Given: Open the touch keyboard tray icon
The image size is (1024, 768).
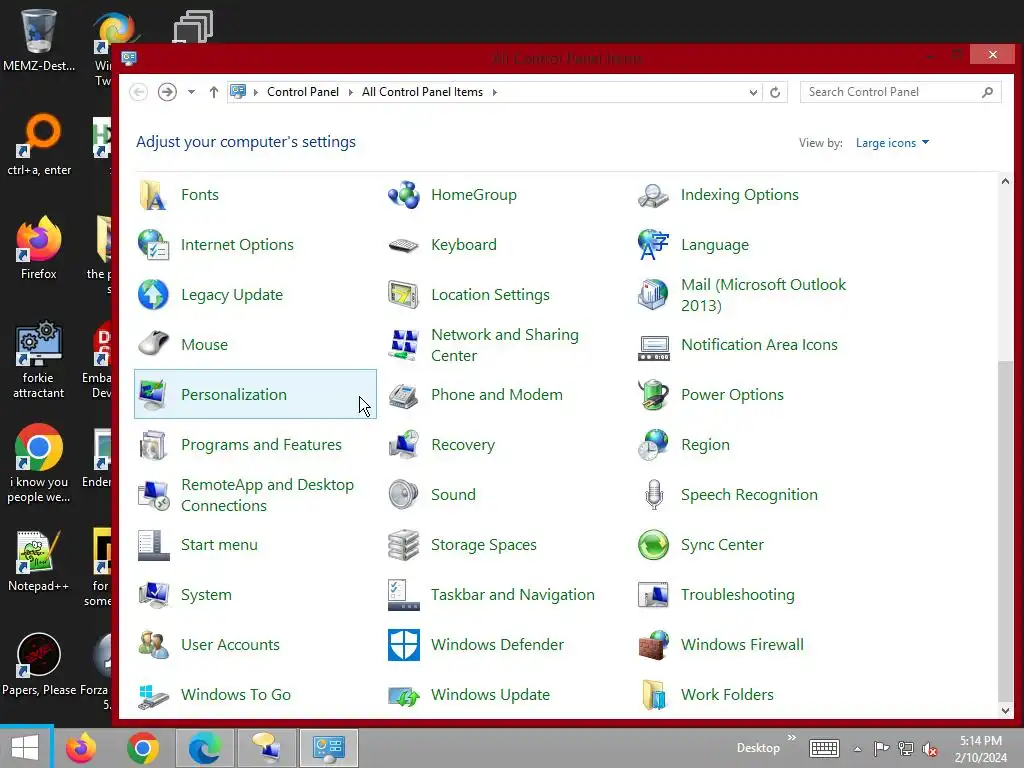Looking at the screenshot, I should coord(824,748).
